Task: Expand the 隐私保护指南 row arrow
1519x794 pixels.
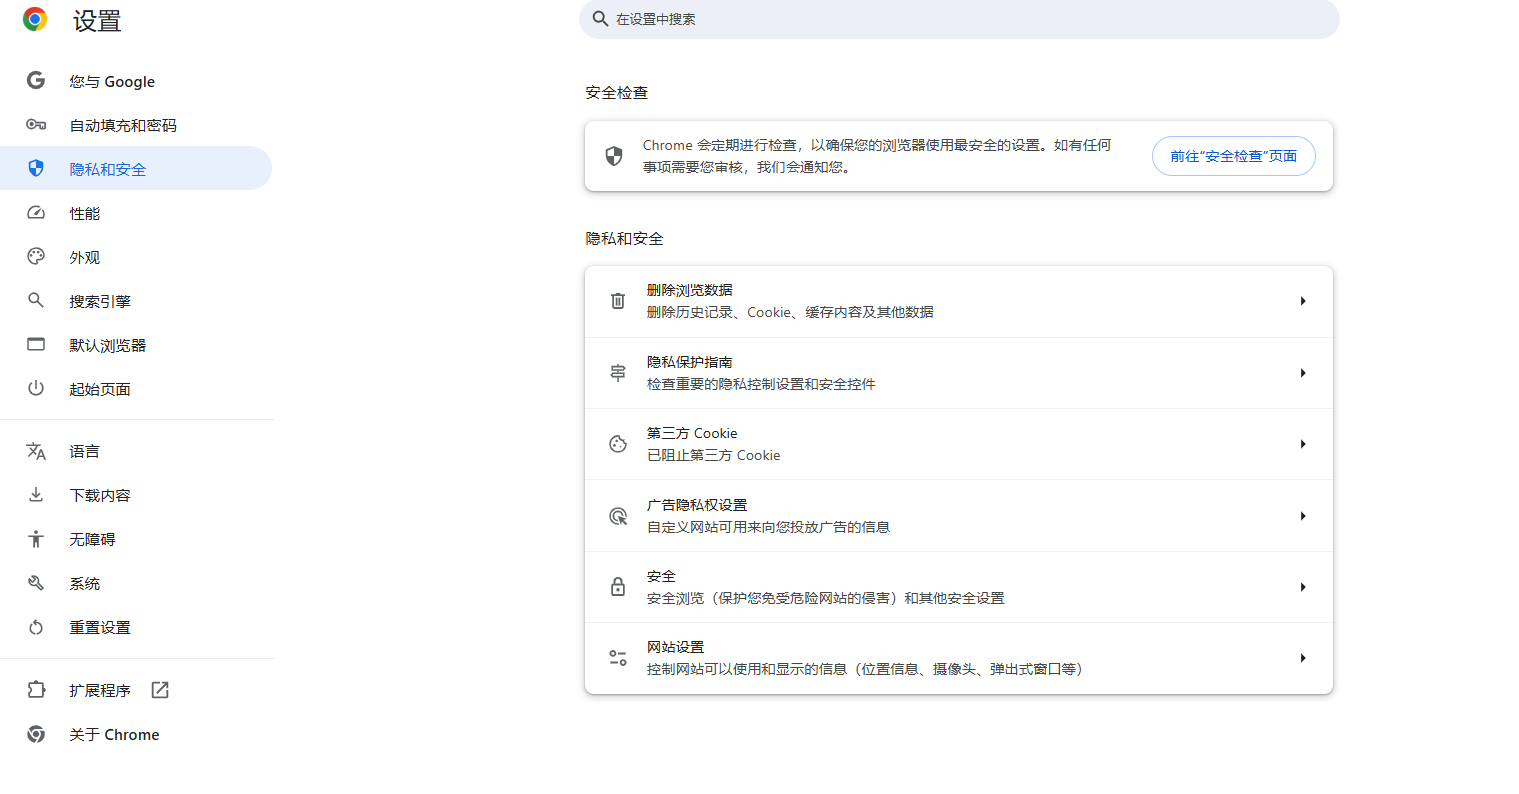Action: 1303,373
